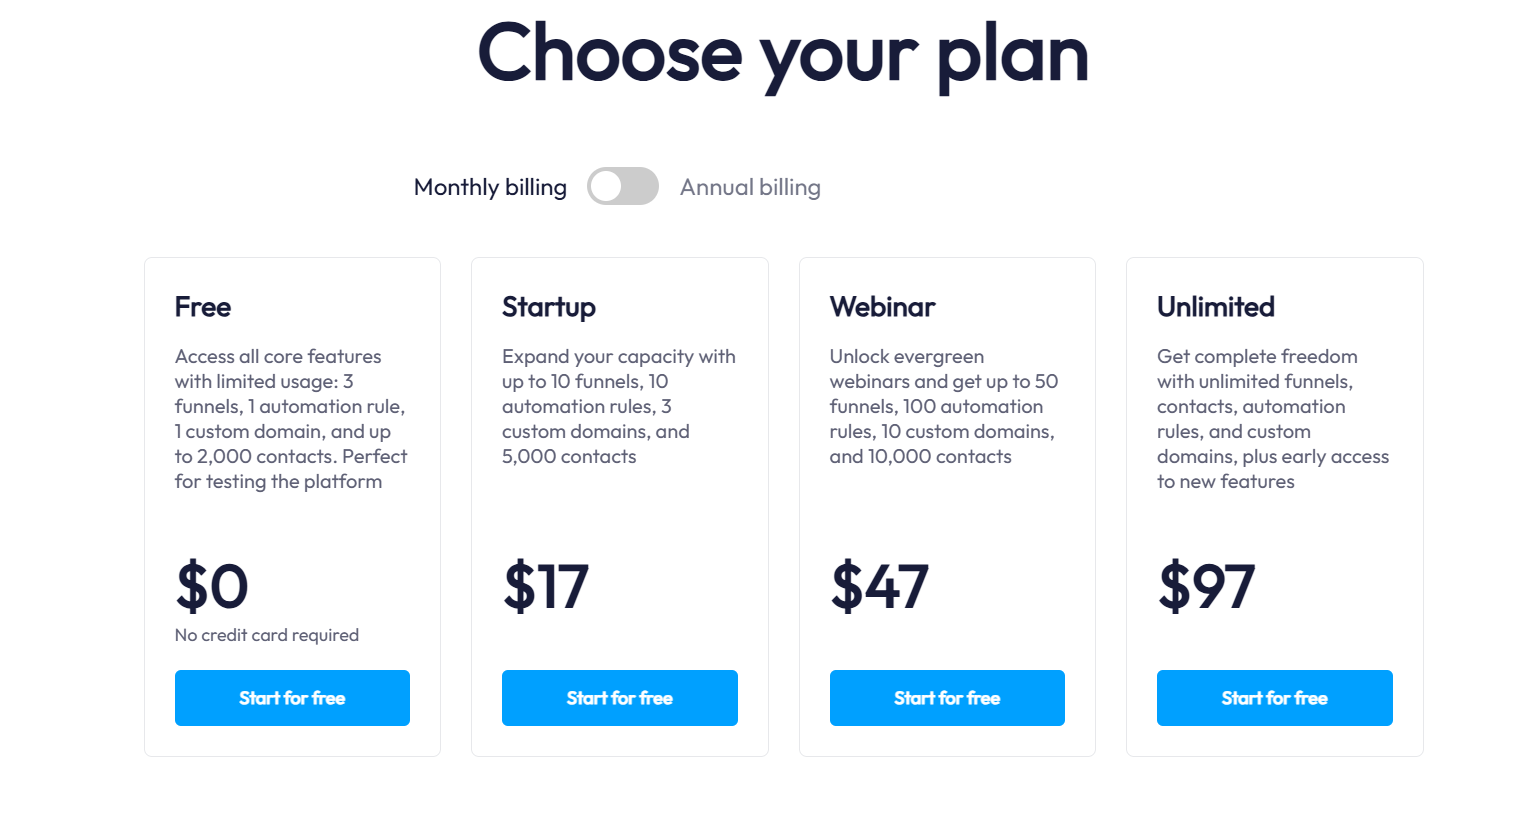Image resolution: width=1538 pixels, height=831 pixels.
Task: Click Start for free on the Free plan
Action: [x=292, y=697]
